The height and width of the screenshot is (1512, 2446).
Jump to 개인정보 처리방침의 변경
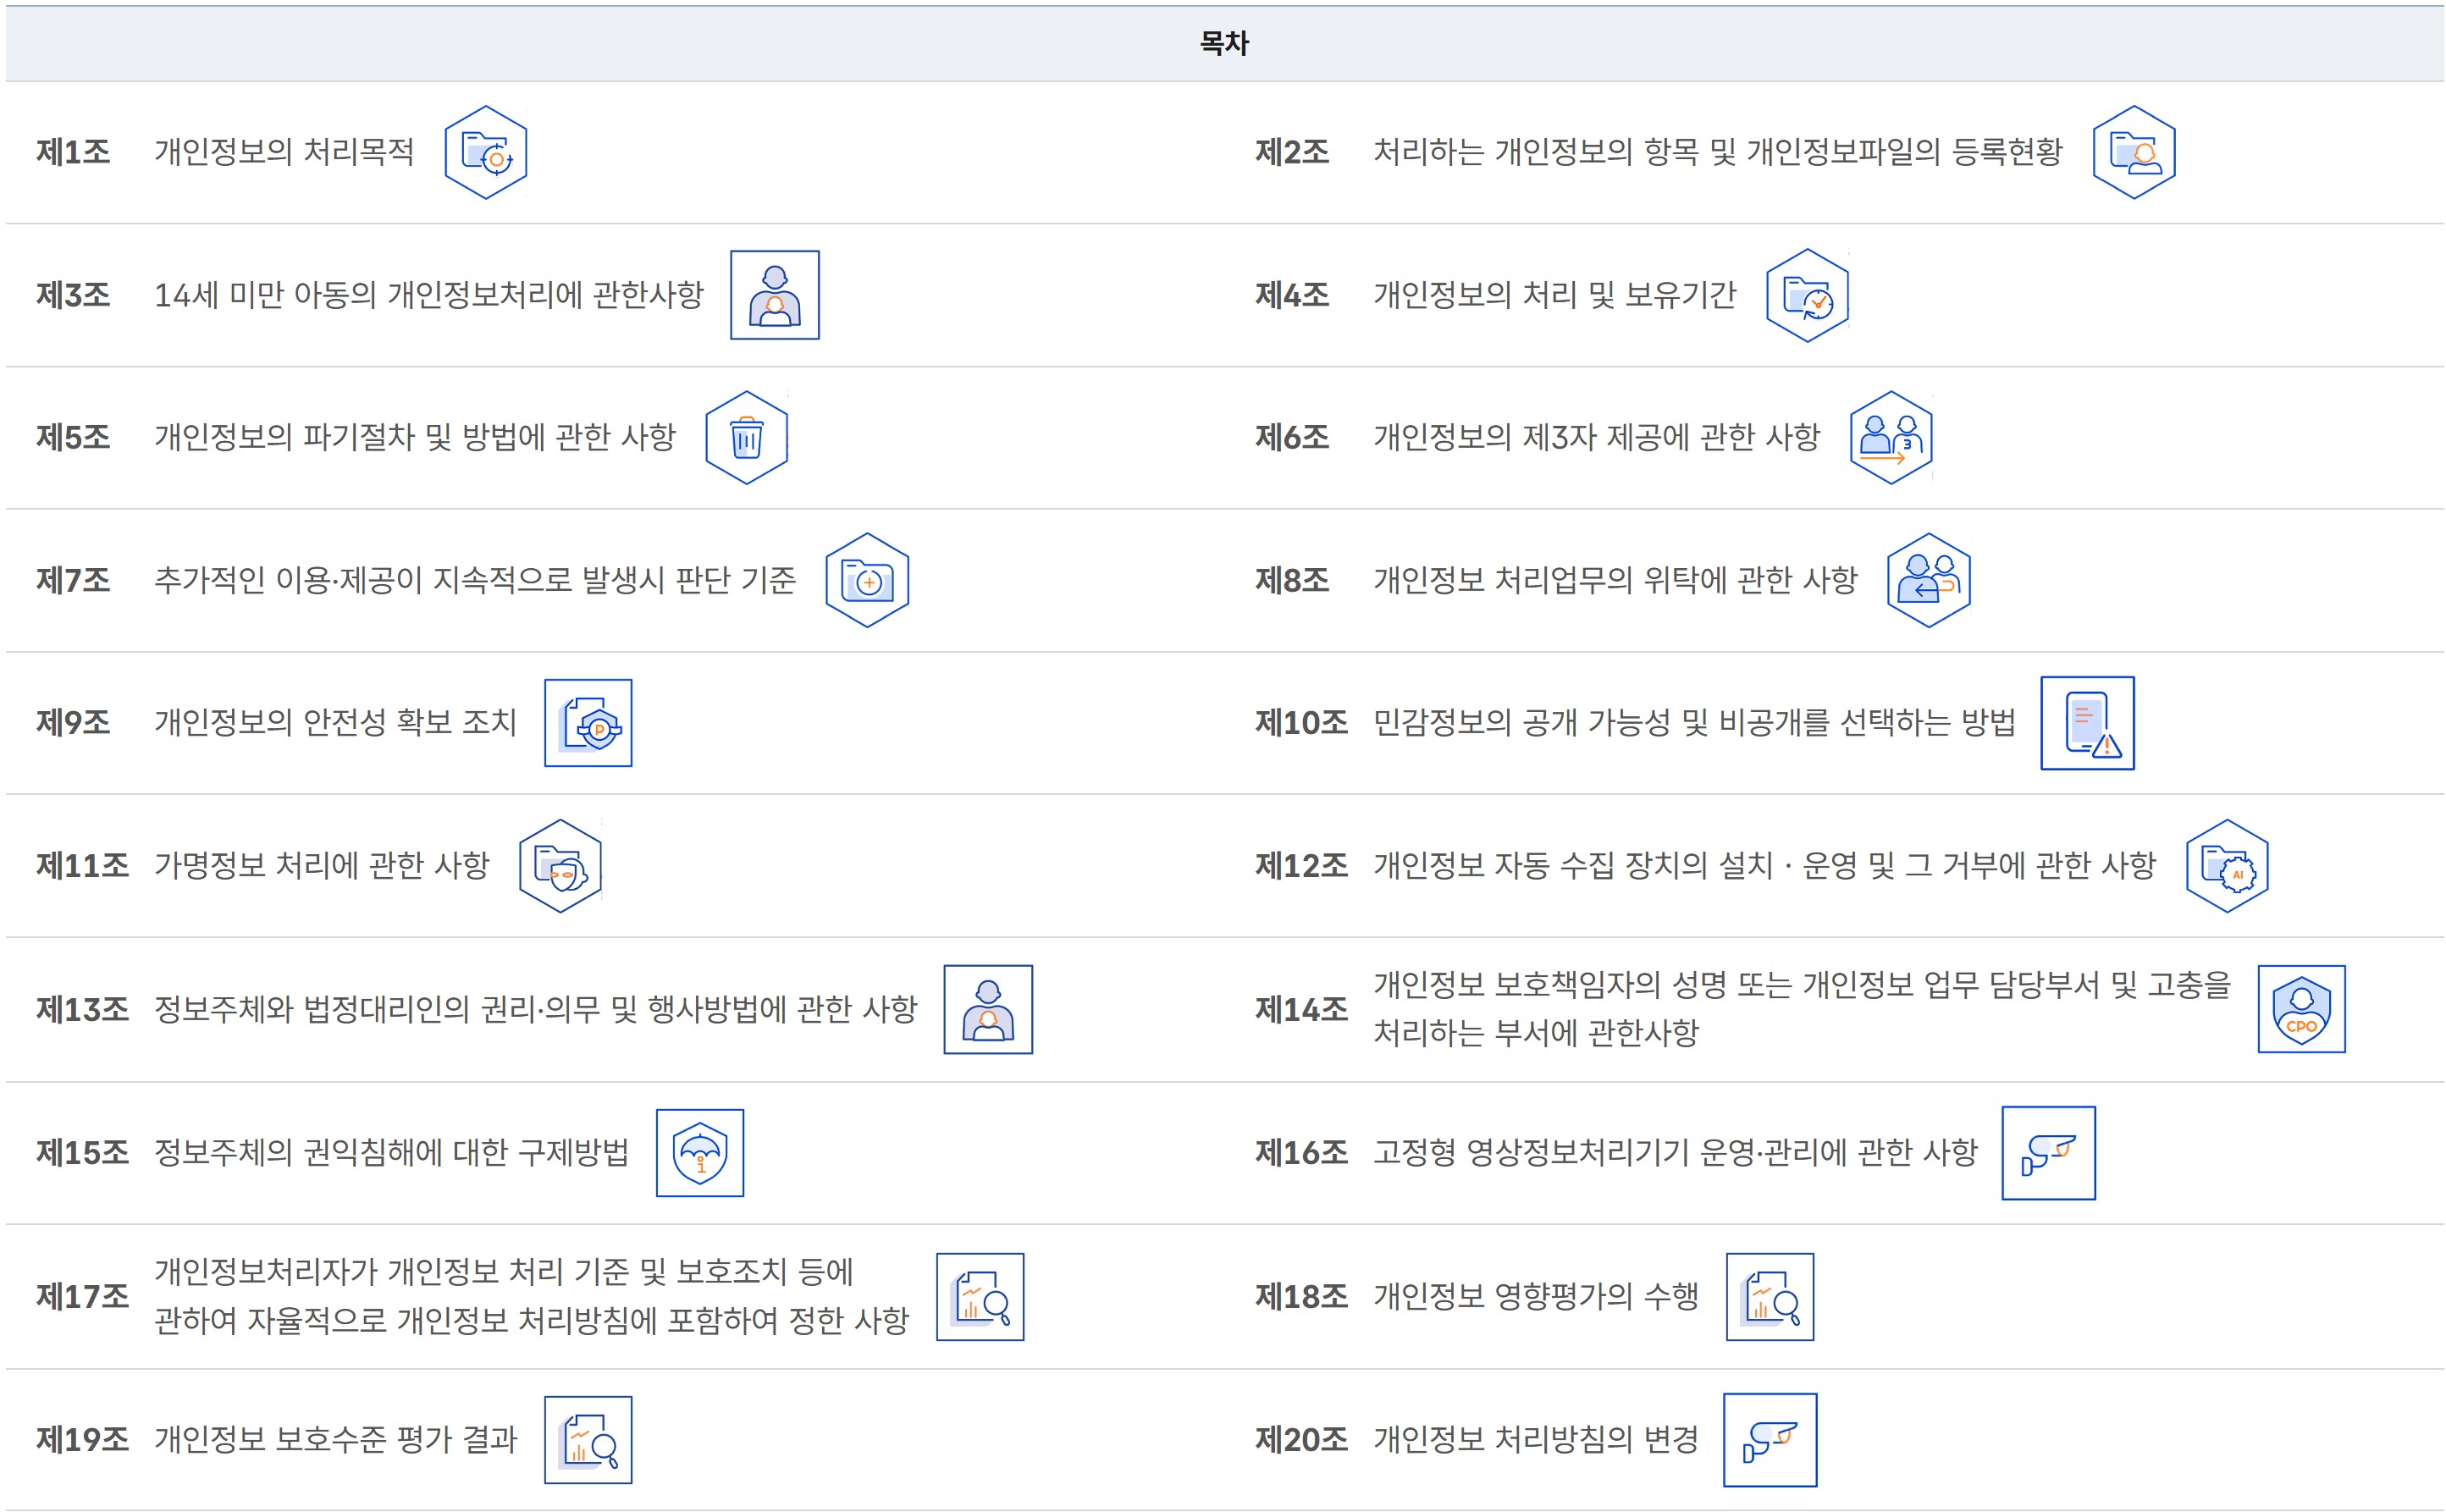(1535, 1440)
